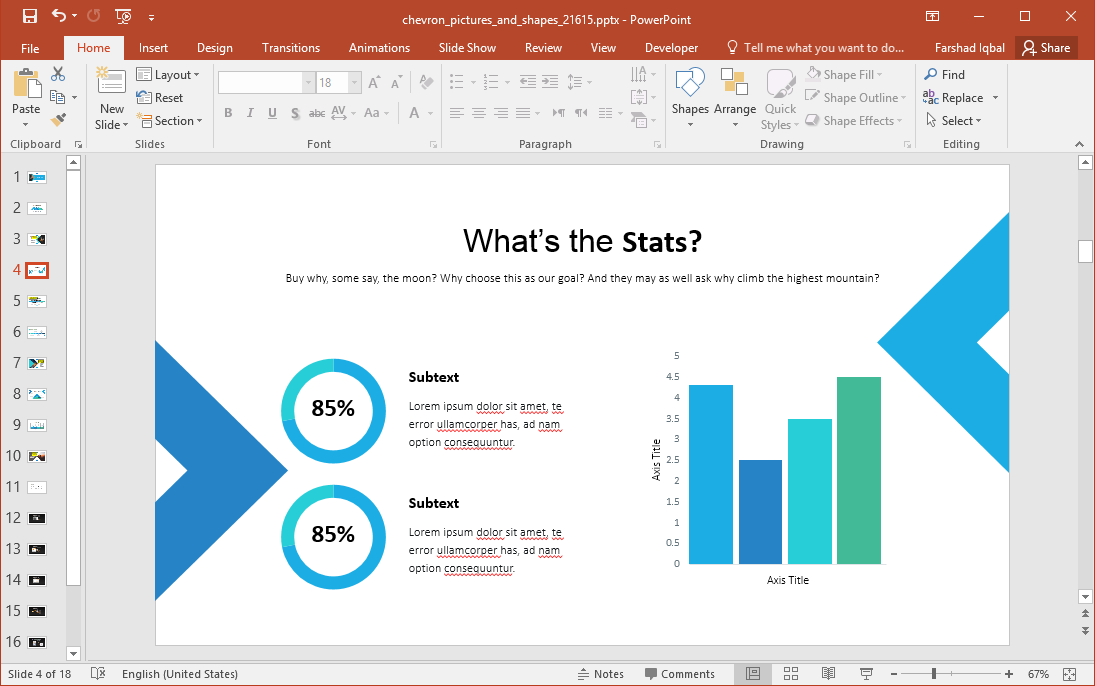This screenshot has width=1095, height=686.
Task: Select slide 7 thumbnail
Action: tap(37, 363)
